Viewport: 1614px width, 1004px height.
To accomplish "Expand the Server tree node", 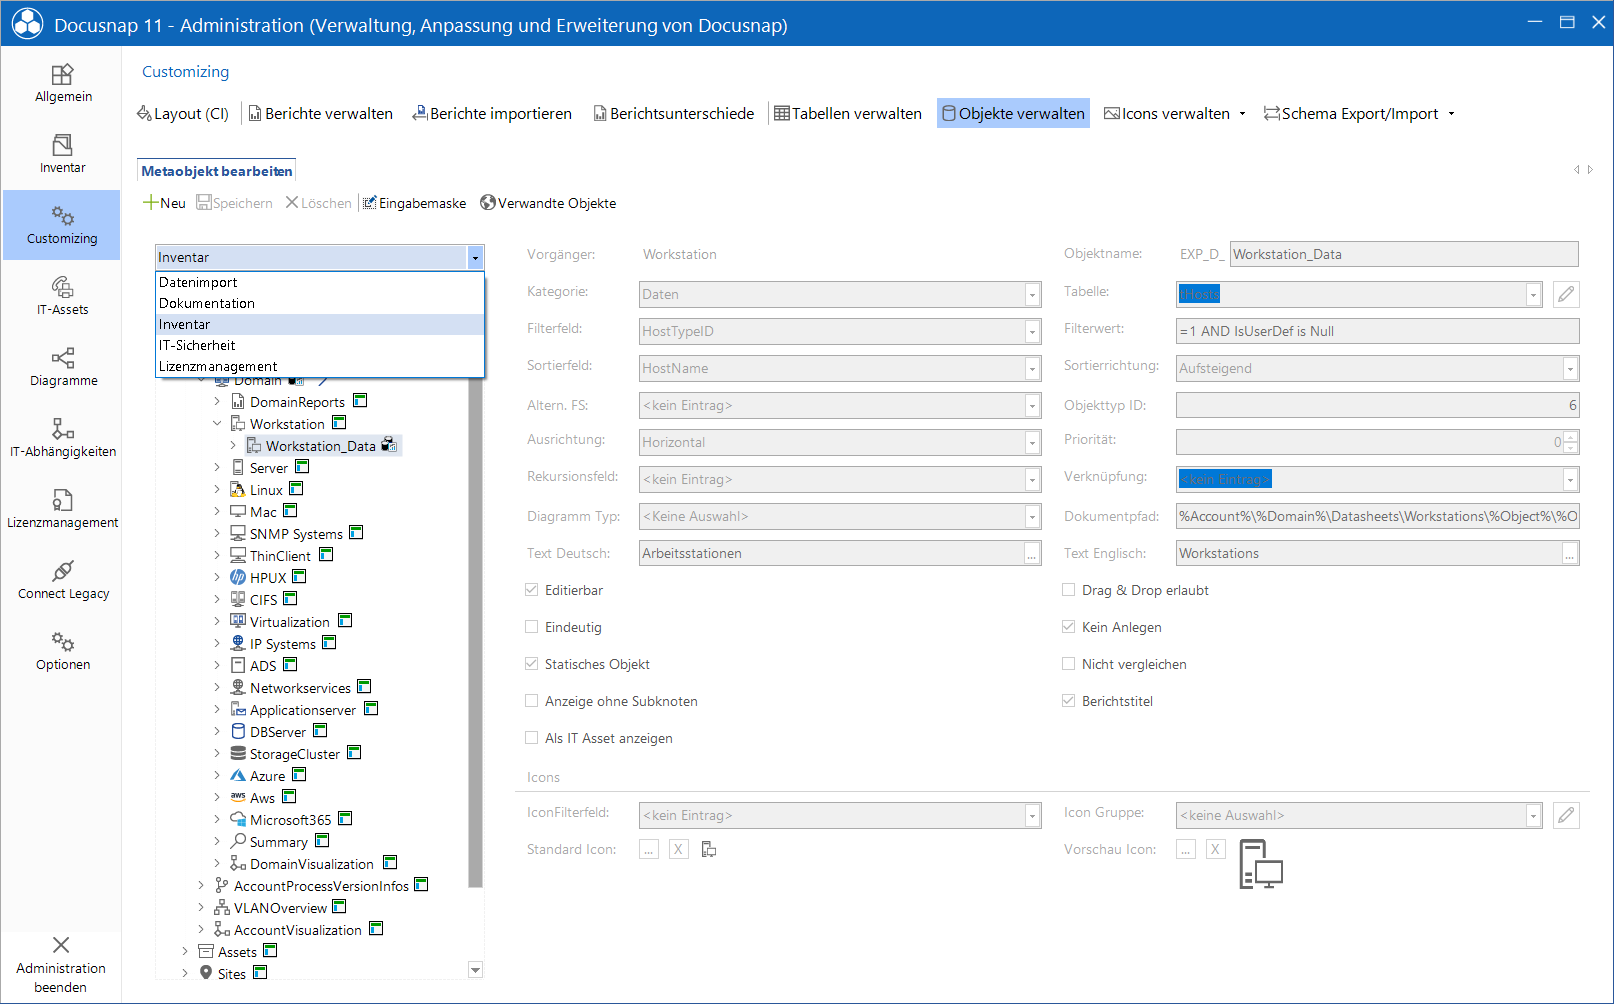I will (x=217, y=467).
